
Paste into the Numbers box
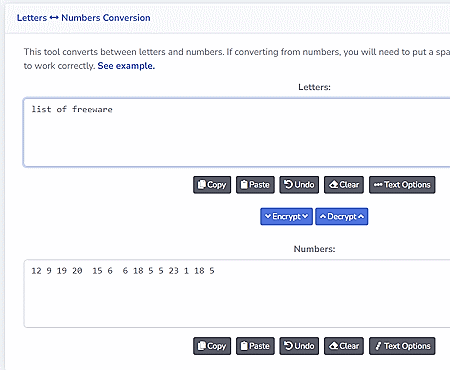tap(255, 346)
